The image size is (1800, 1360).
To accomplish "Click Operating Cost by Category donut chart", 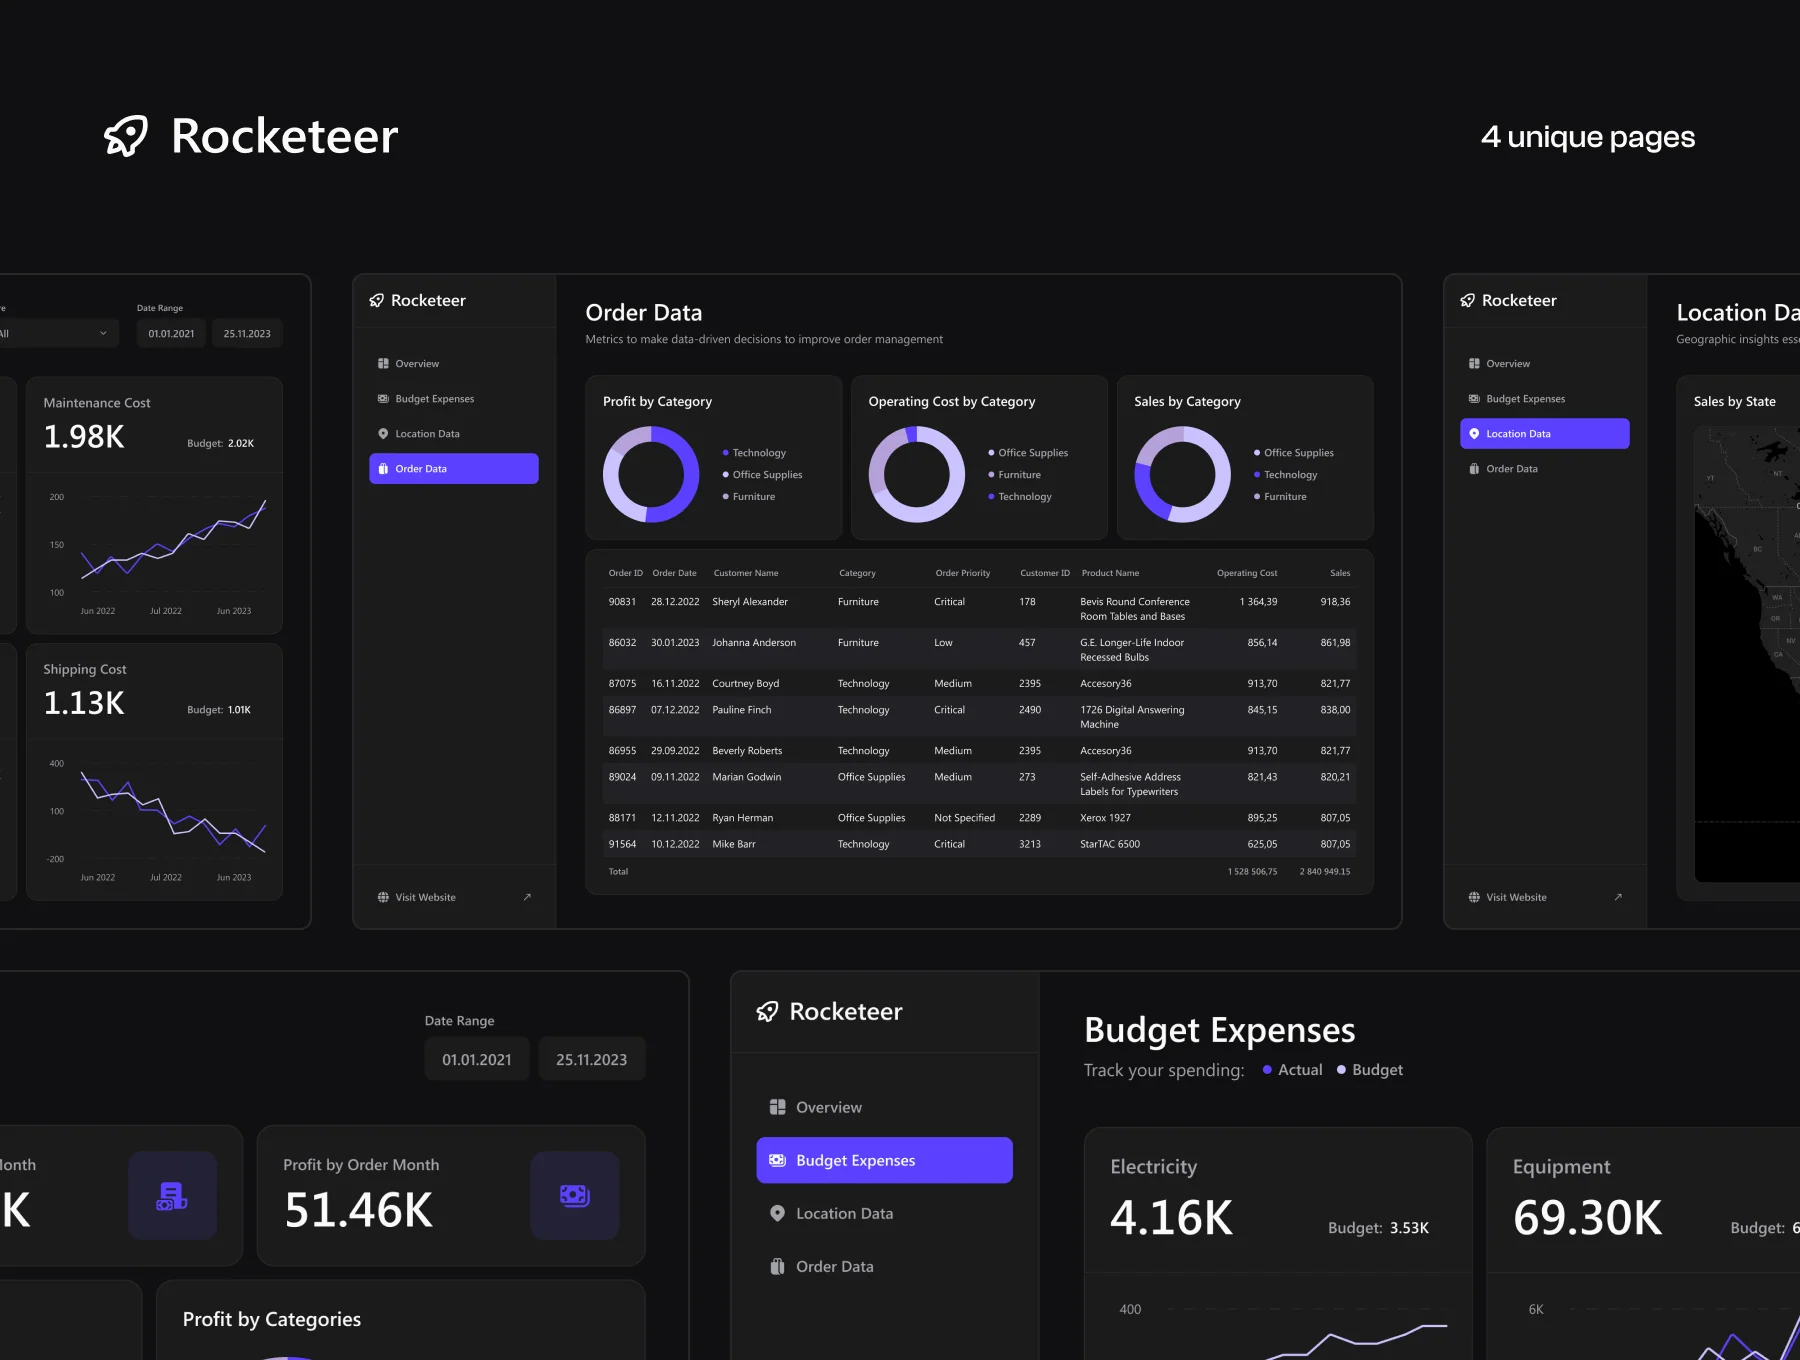I will click(x=917, y=475).
